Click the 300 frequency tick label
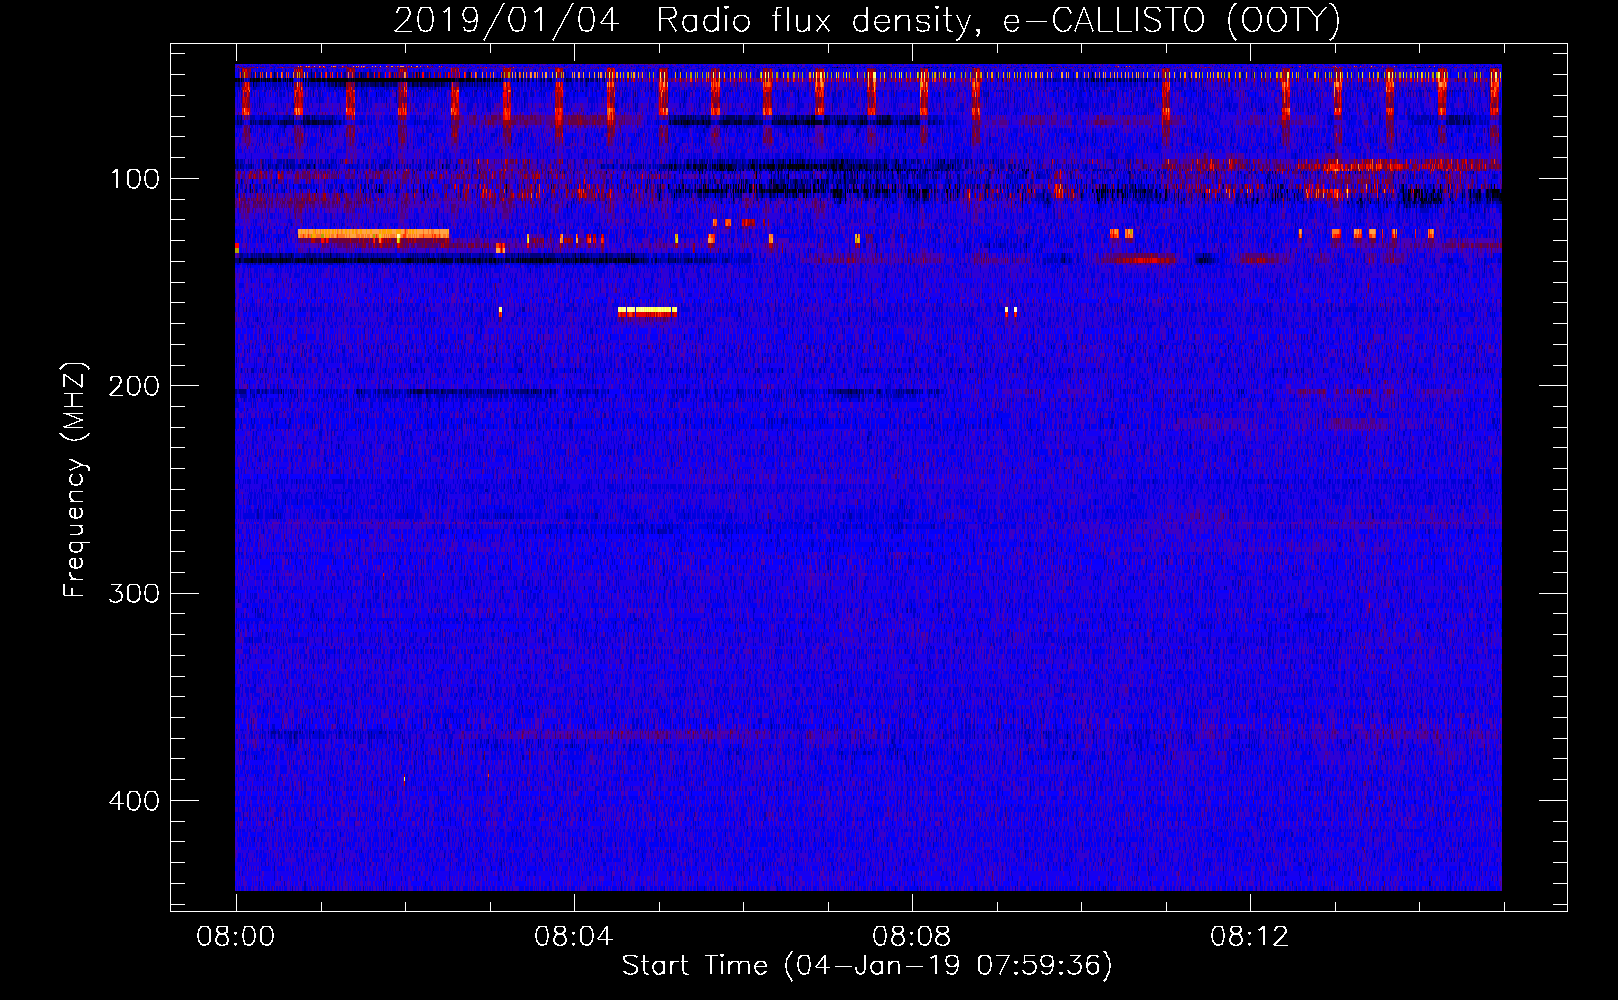Screen dimensions: 1618x1000 pos(135,593)
